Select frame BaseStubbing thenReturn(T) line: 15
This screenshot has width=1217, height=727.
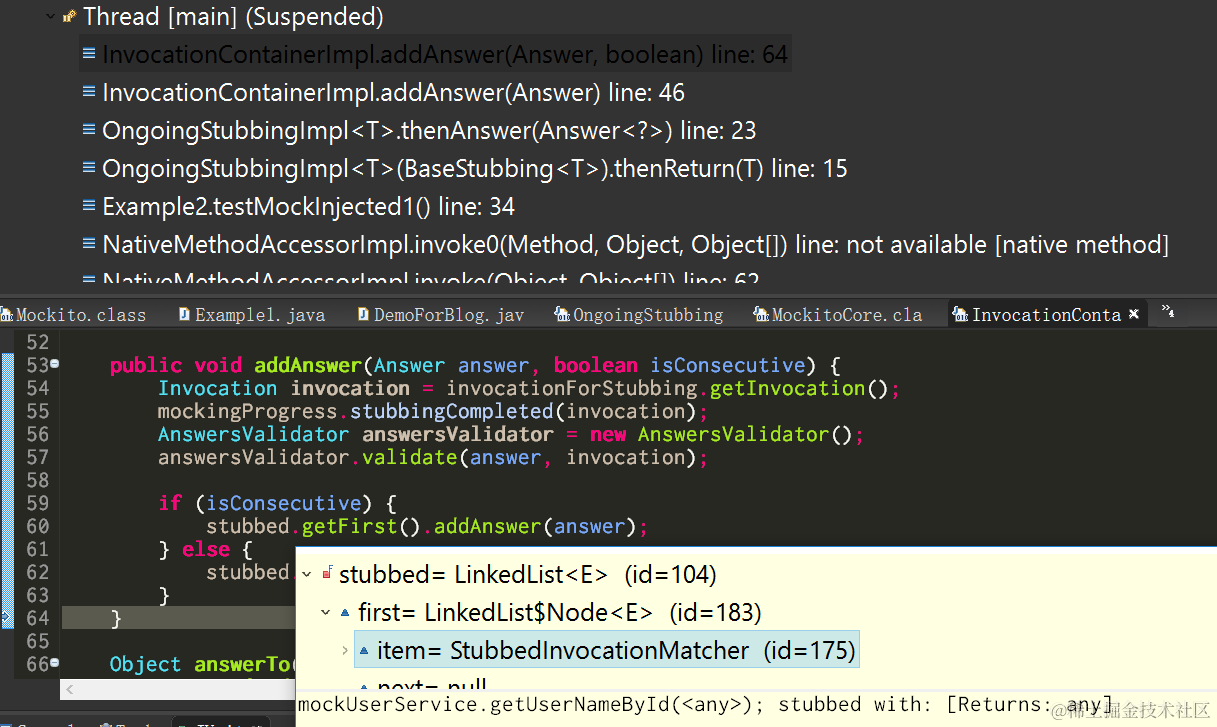tap(475, 169)
